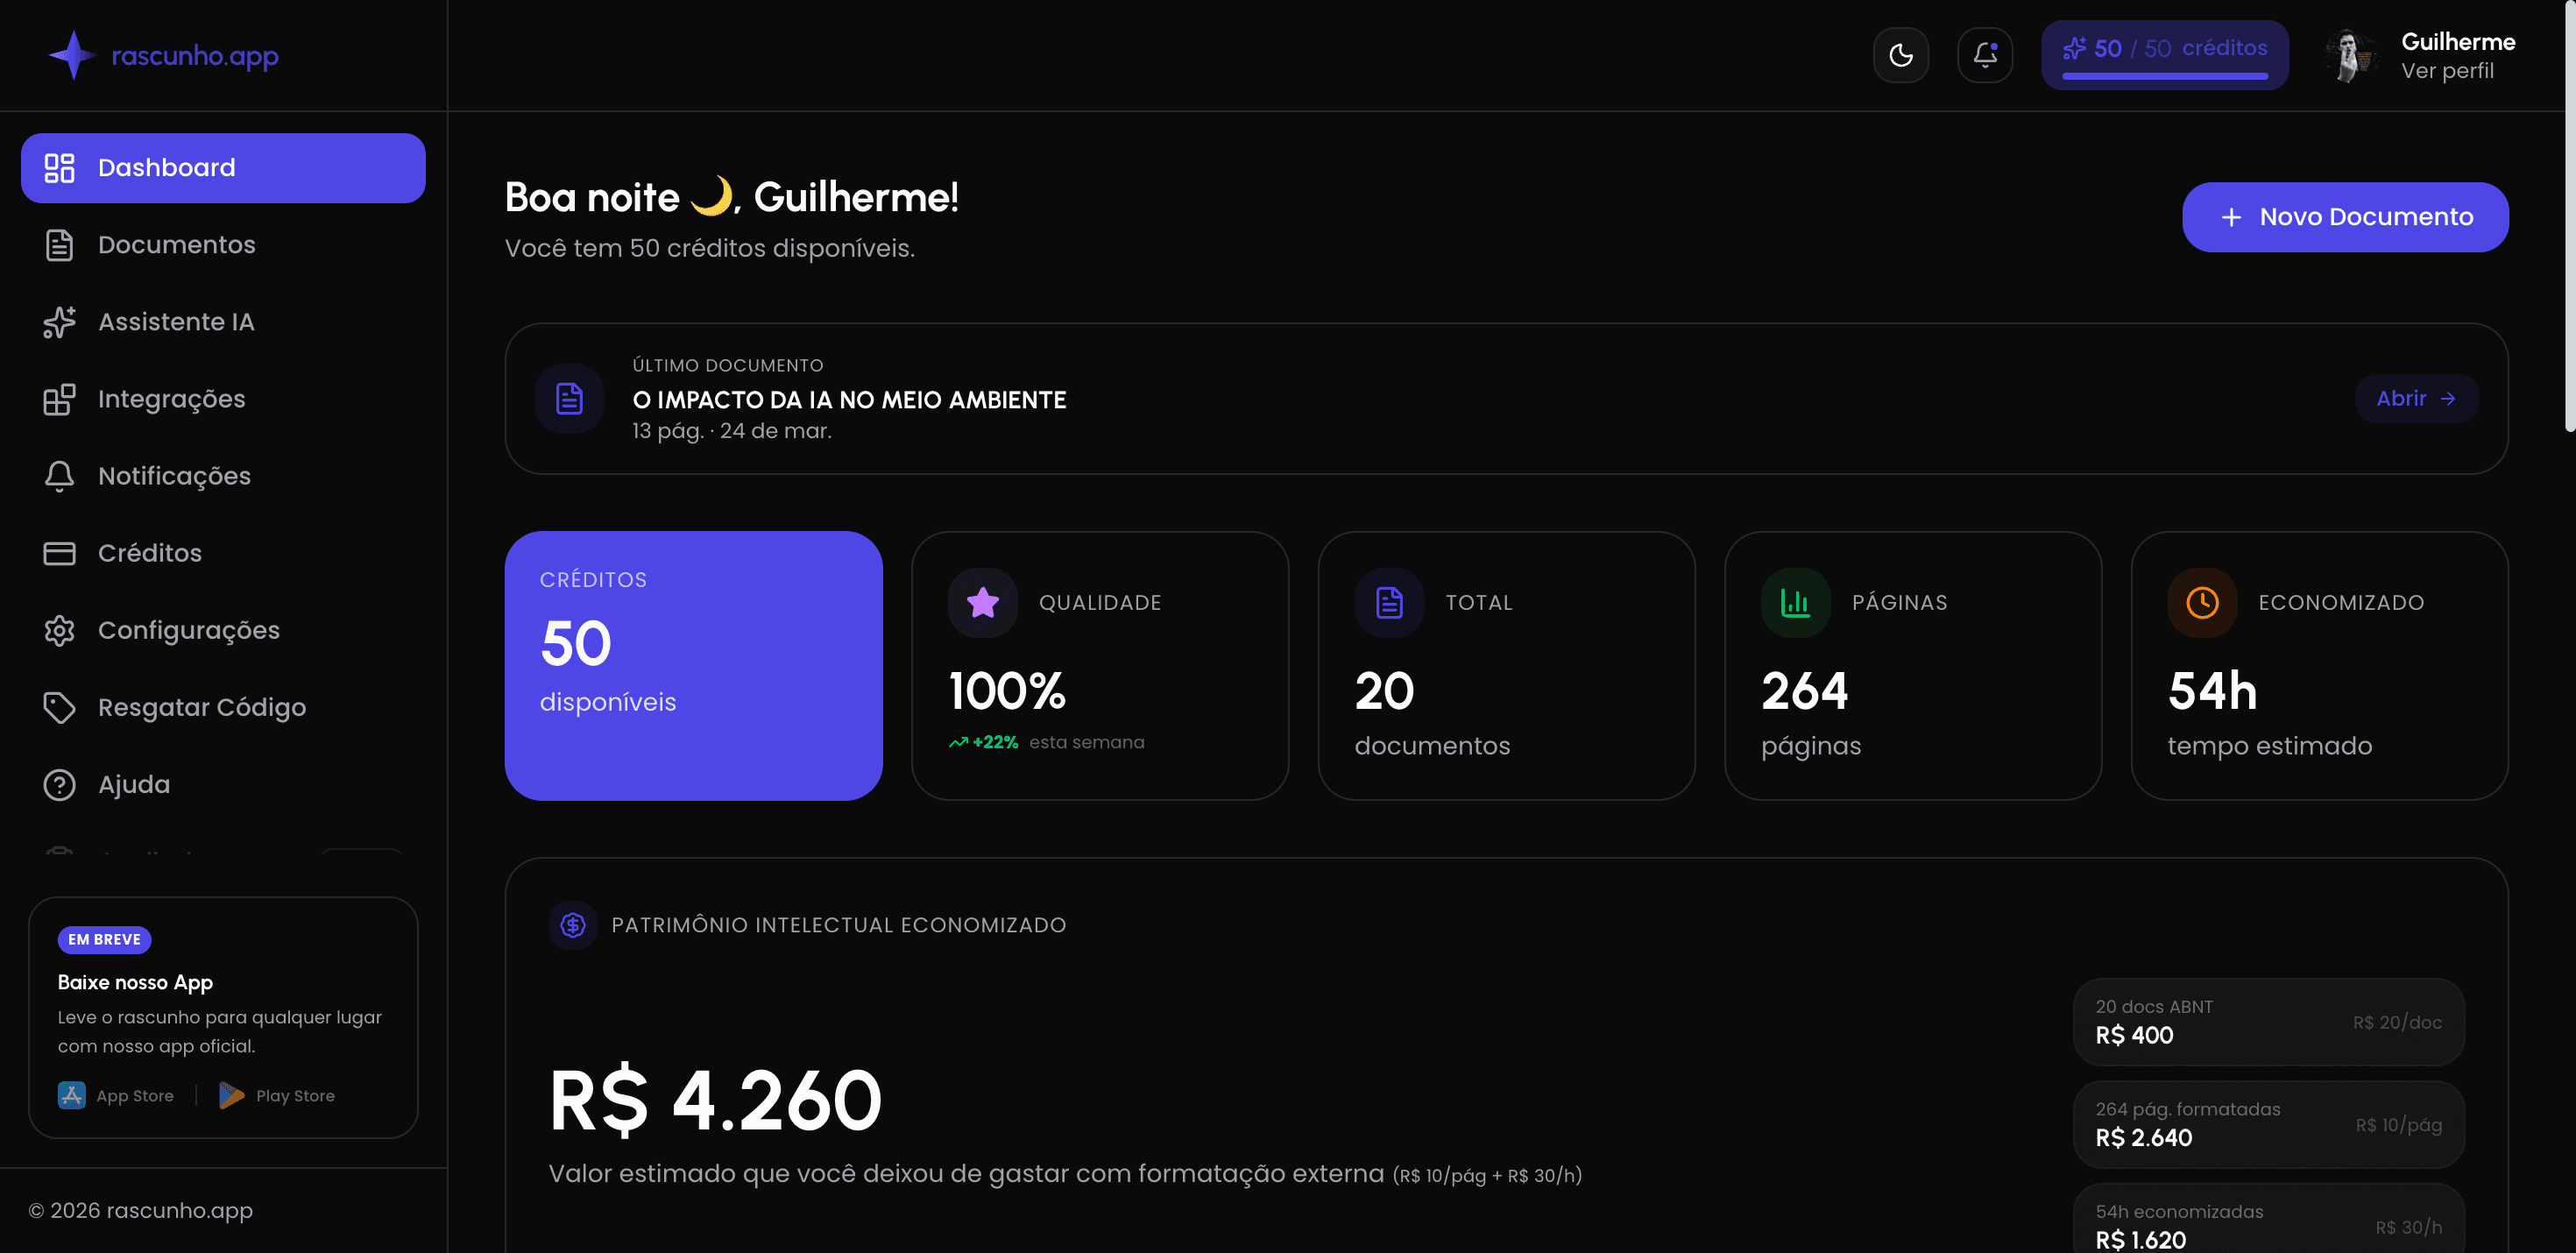This screenshot has width=2576, height=1253.
Task: Open the Documentos section icon in sidebar
Action: [x=59, y=244]
